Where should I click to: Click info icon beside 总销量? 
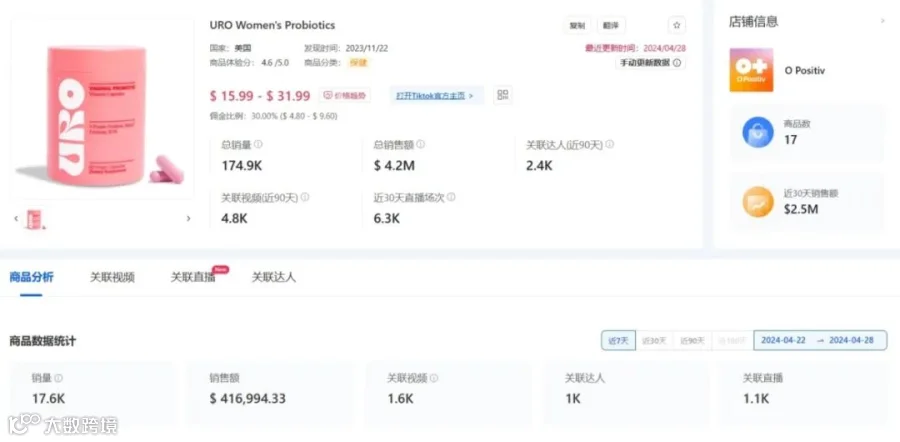258,145
